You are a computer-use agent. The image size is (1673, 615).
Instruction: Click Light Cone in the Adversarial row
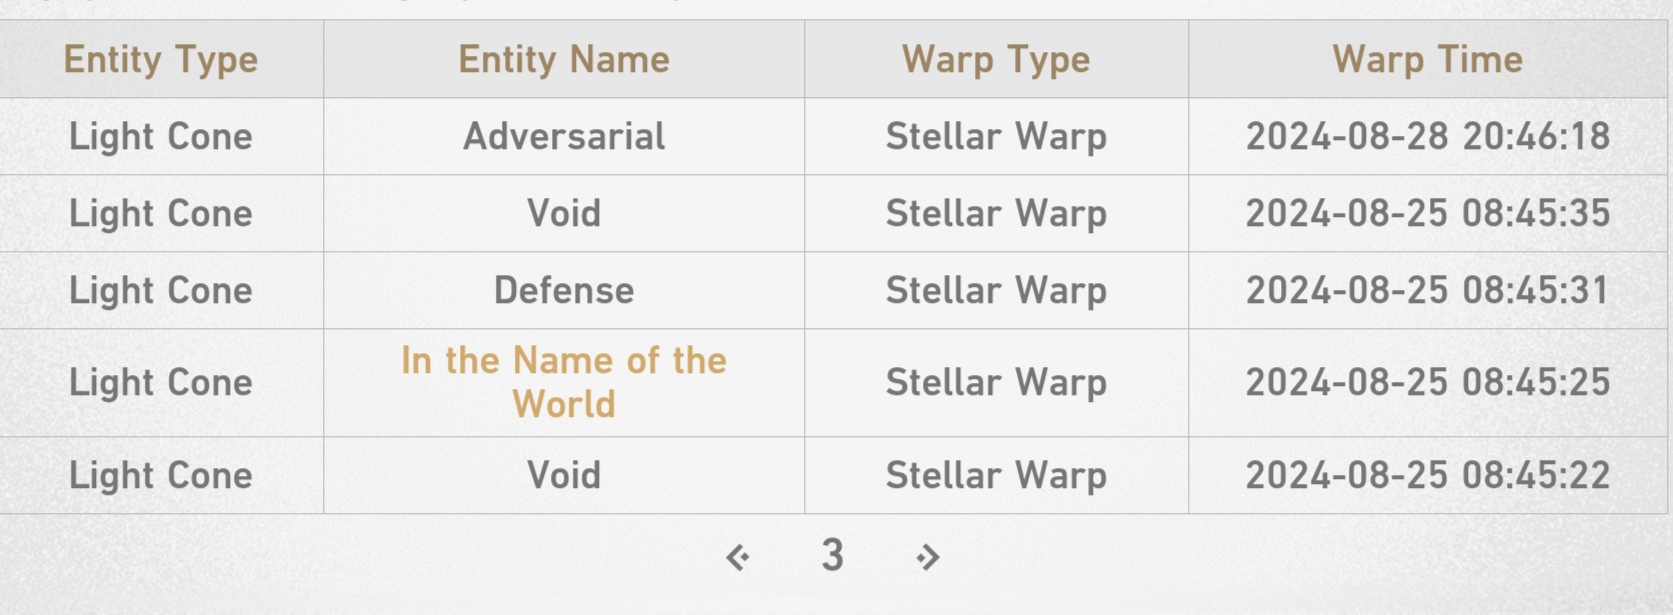click(x=161, y=137)
